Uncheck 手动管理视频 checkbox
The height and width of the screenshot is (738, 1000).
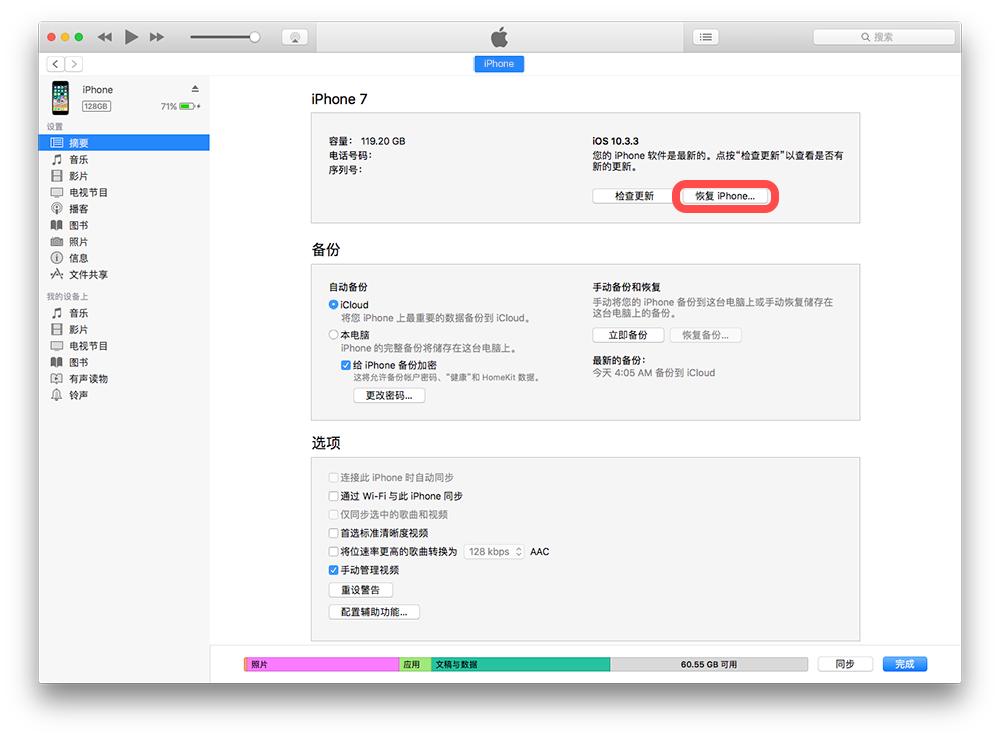(333, 570)
